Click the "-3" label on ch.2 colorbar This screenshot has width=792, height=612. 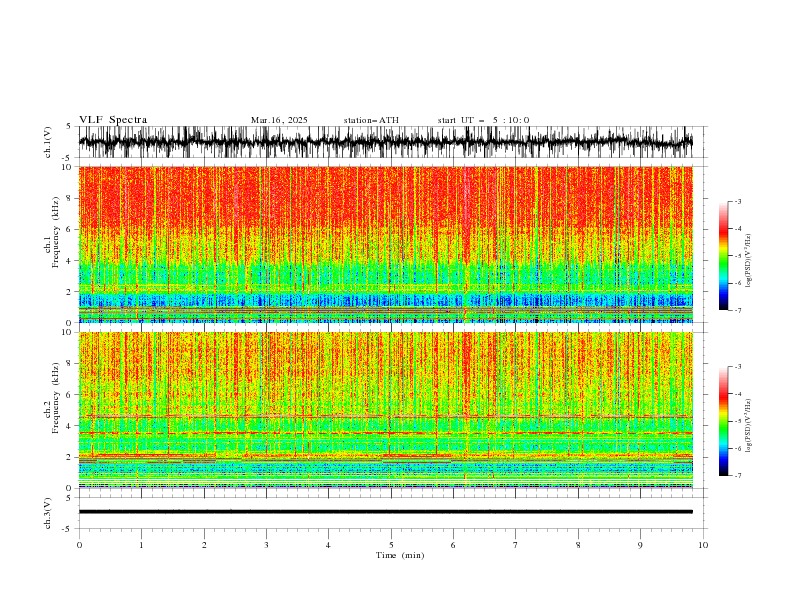click(738, 367)
